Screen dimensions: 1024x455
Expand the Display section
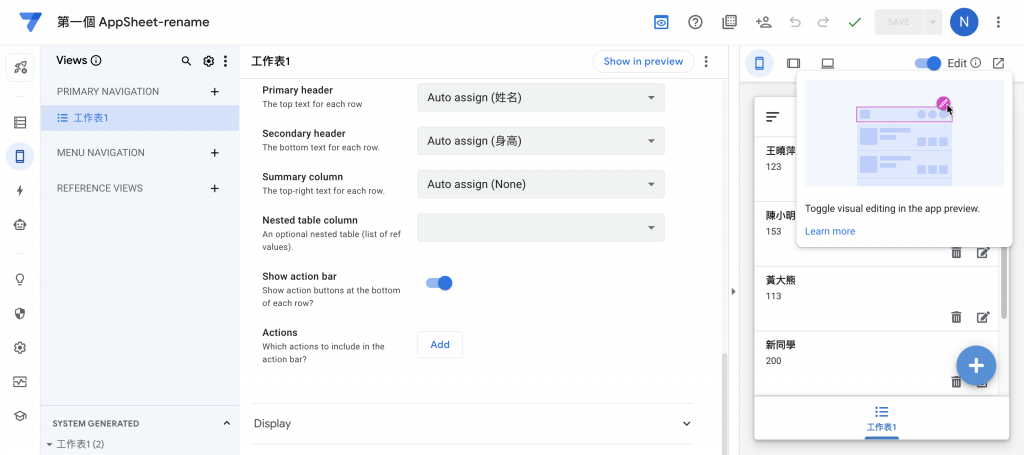[x=472, y=423]
